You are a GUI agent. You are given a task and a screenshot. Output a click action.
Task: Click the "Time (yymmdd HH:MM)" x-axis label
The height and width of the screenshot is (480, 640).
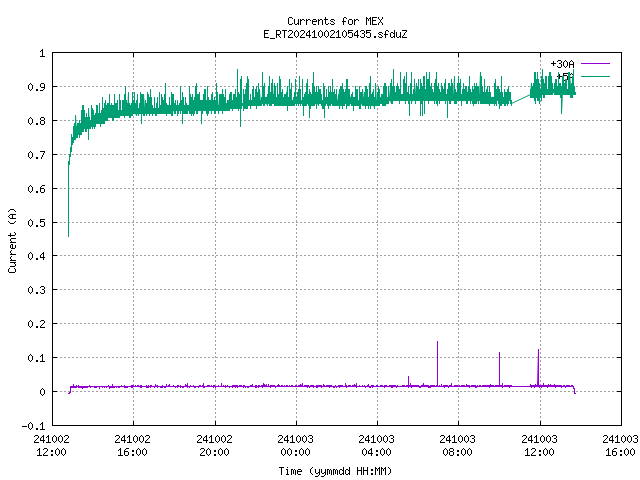point(335,471)
